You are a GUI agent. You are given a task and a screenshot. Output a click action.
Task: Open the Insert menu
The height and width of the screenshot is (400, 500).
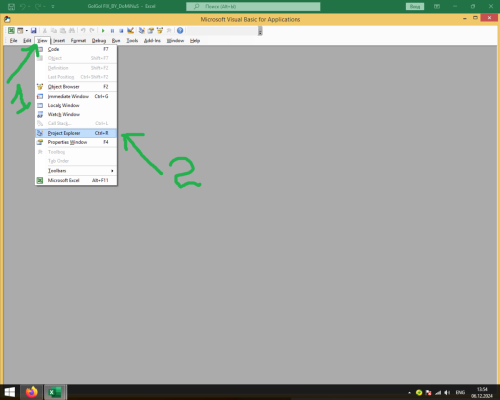[x=59, y=41]
